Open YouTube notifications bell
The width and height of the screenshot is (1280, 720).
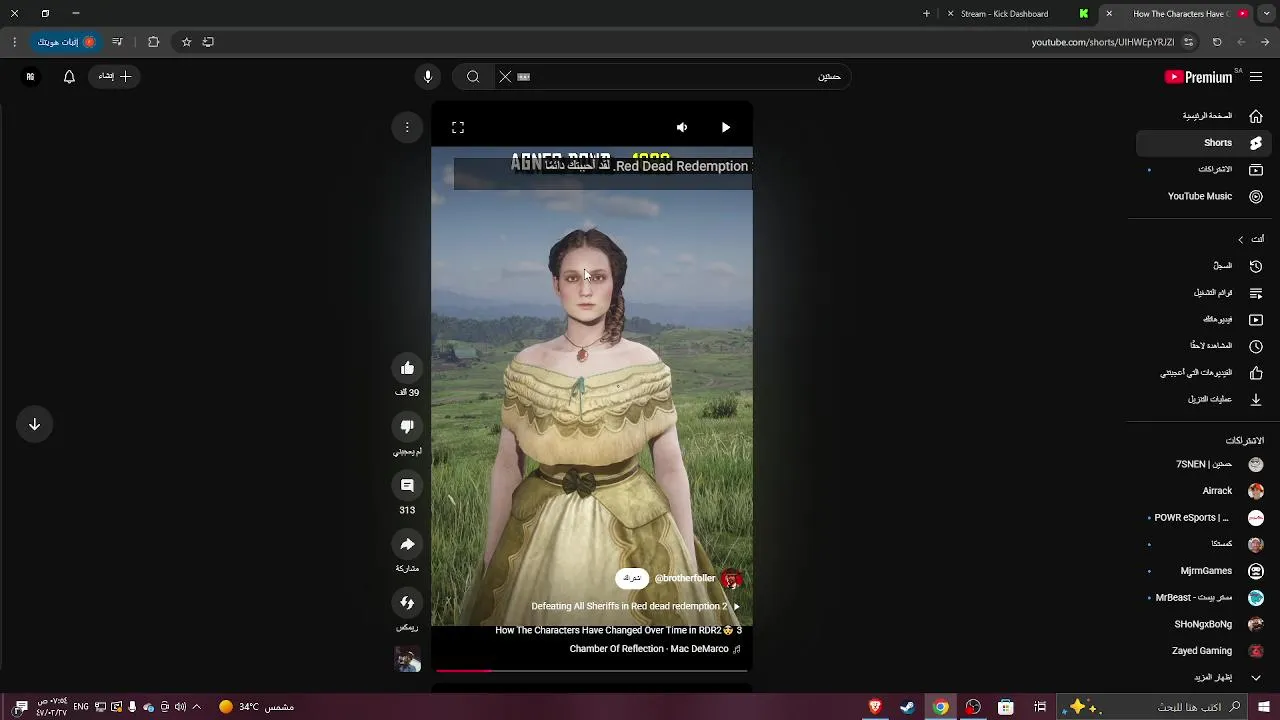click(69, 76)
